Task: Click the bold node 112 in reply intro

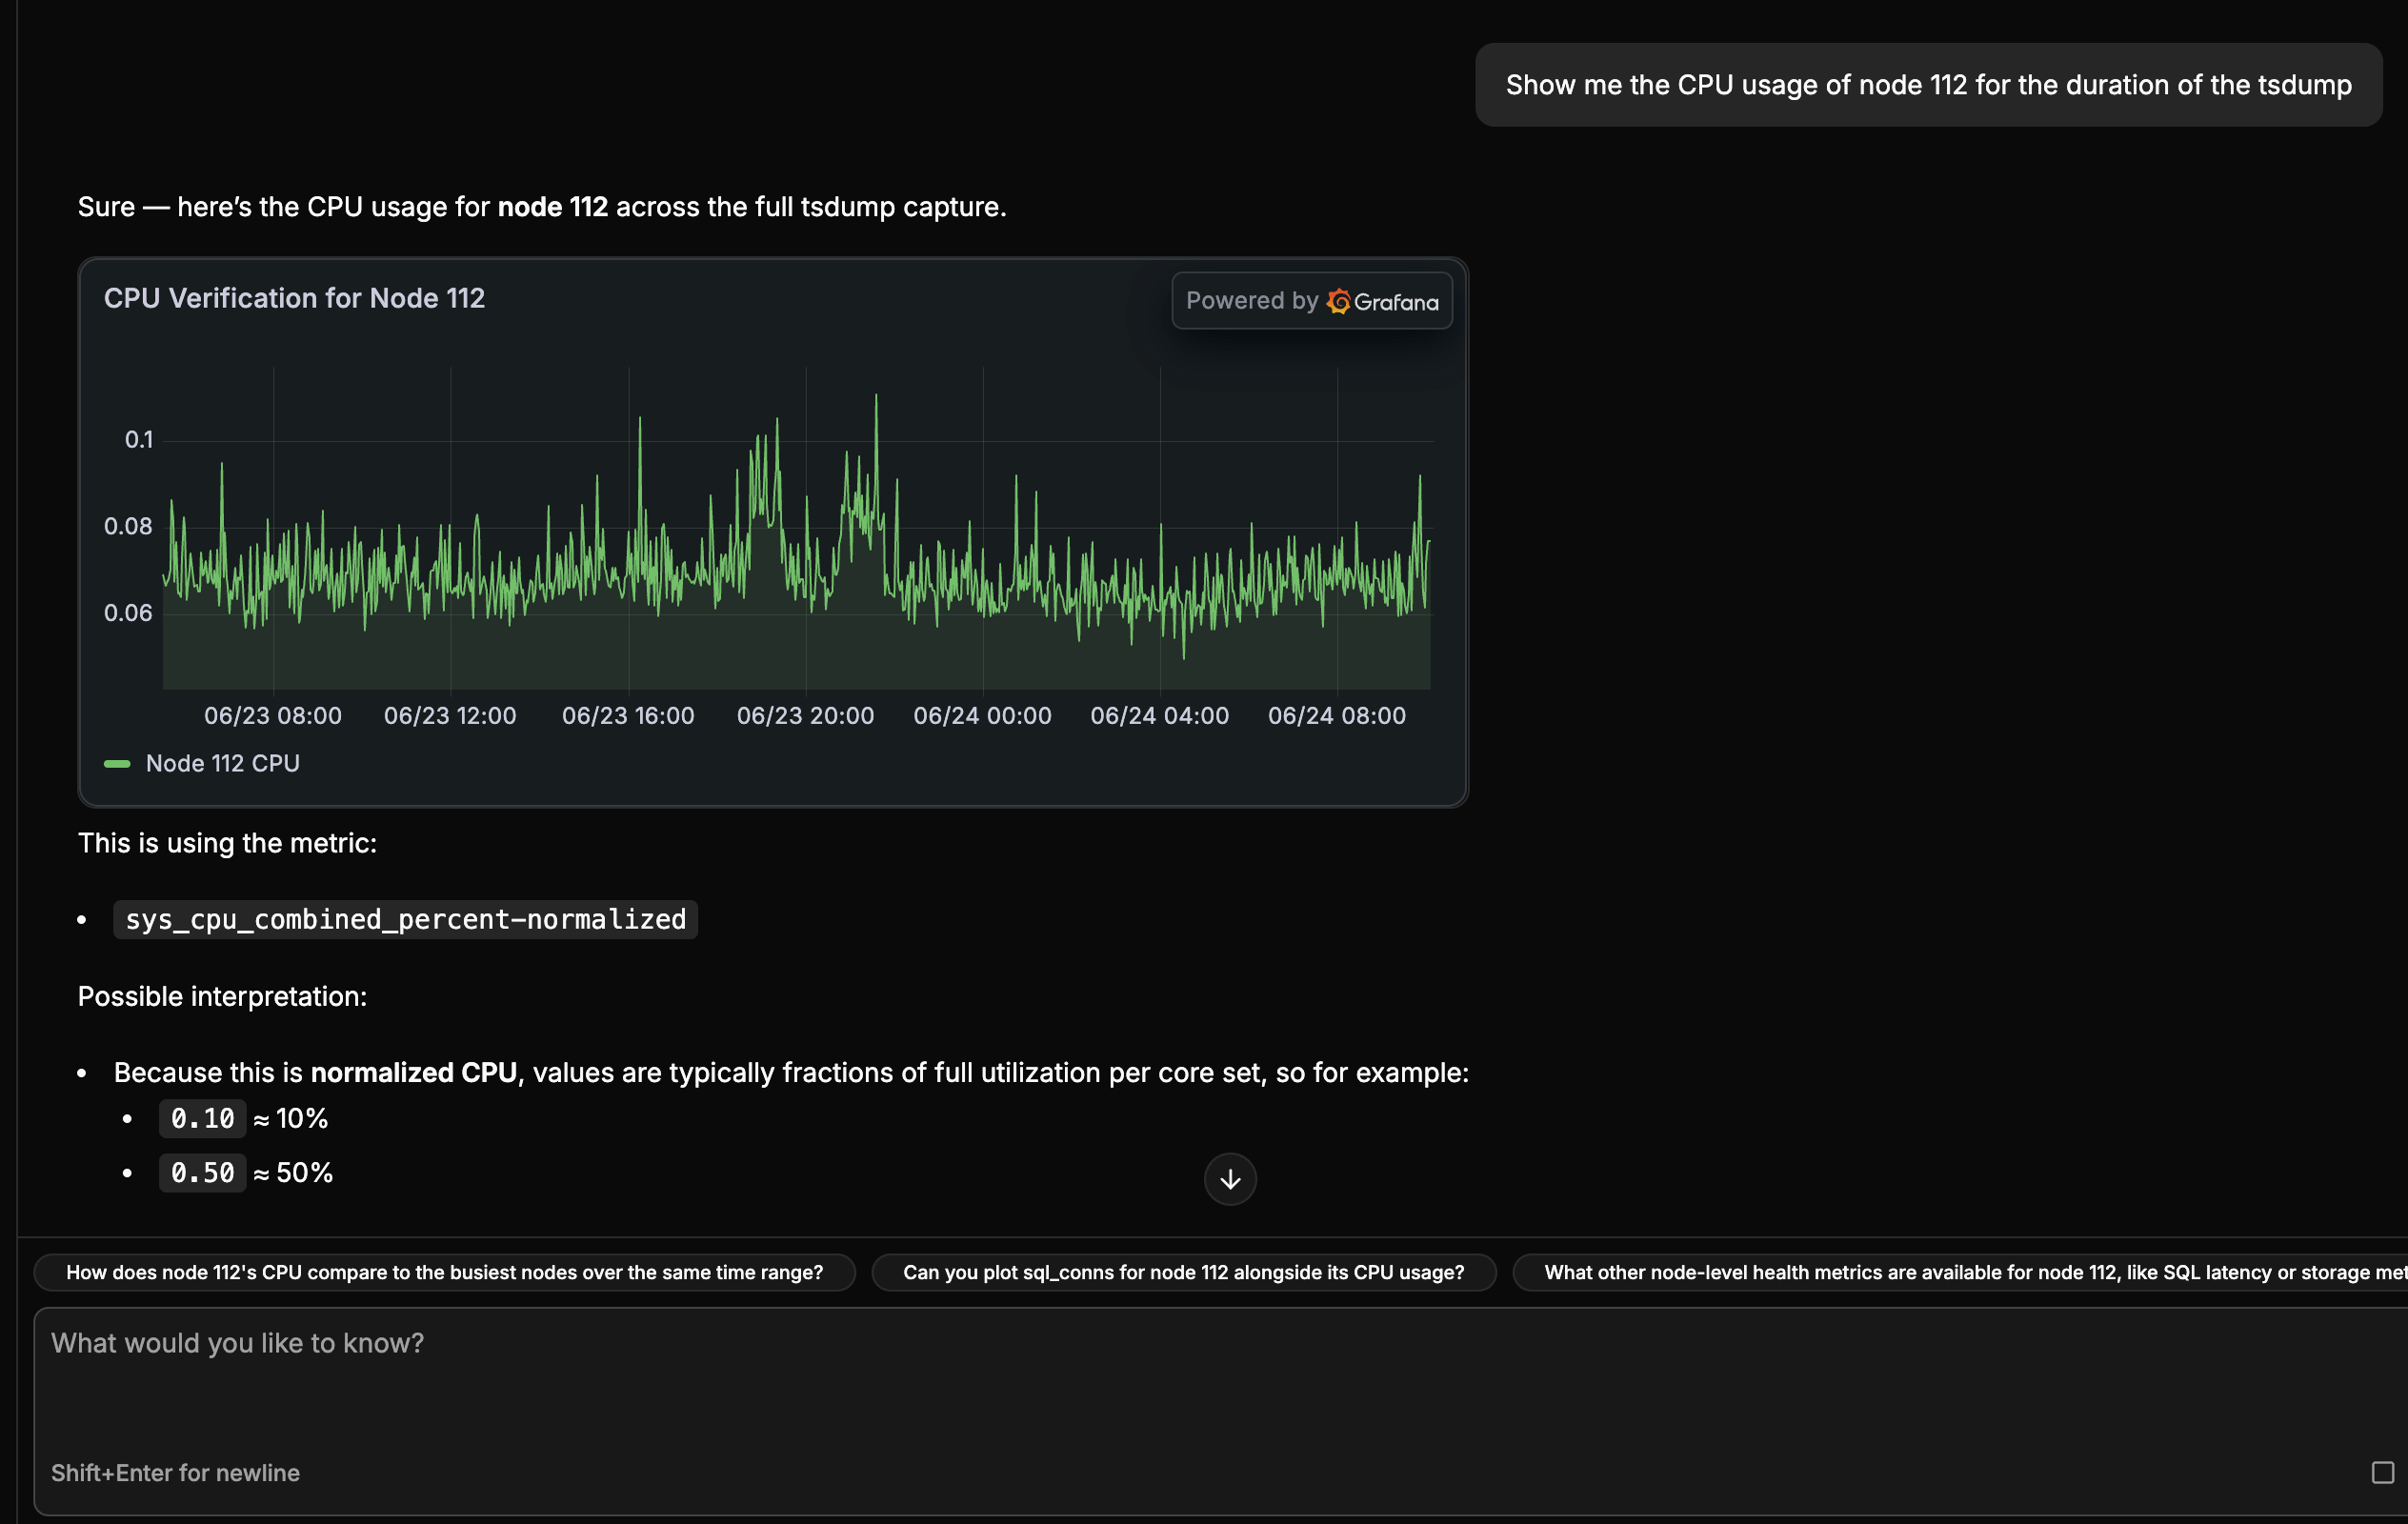Action: [x=553, y=207]
